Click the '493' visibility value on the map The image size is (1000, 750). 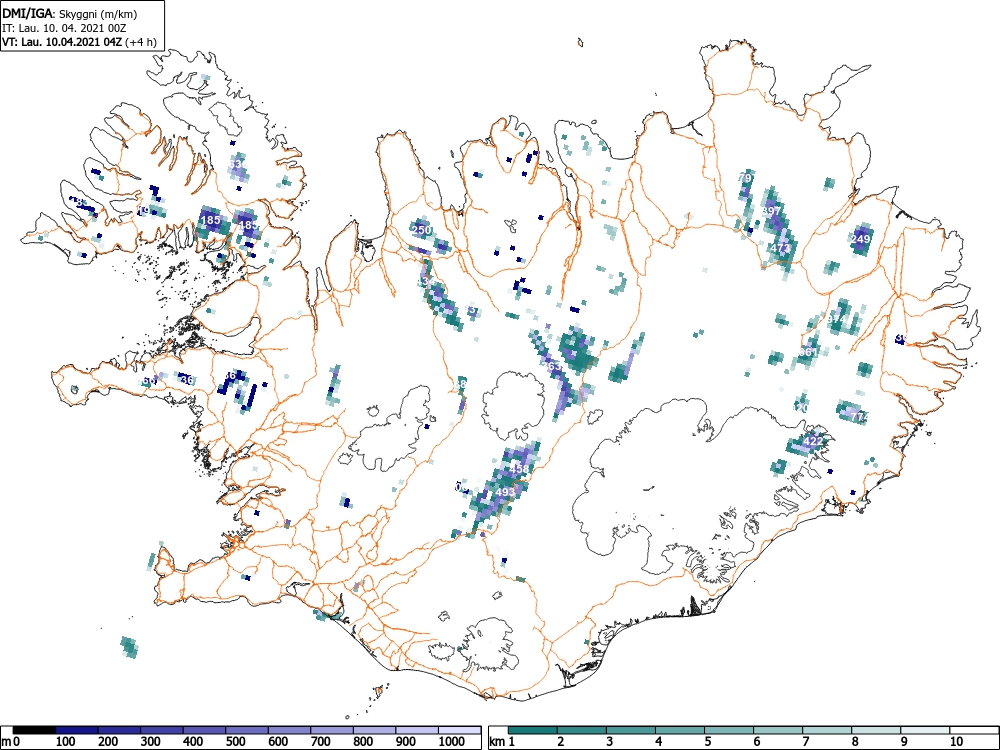tap(505, 492)
